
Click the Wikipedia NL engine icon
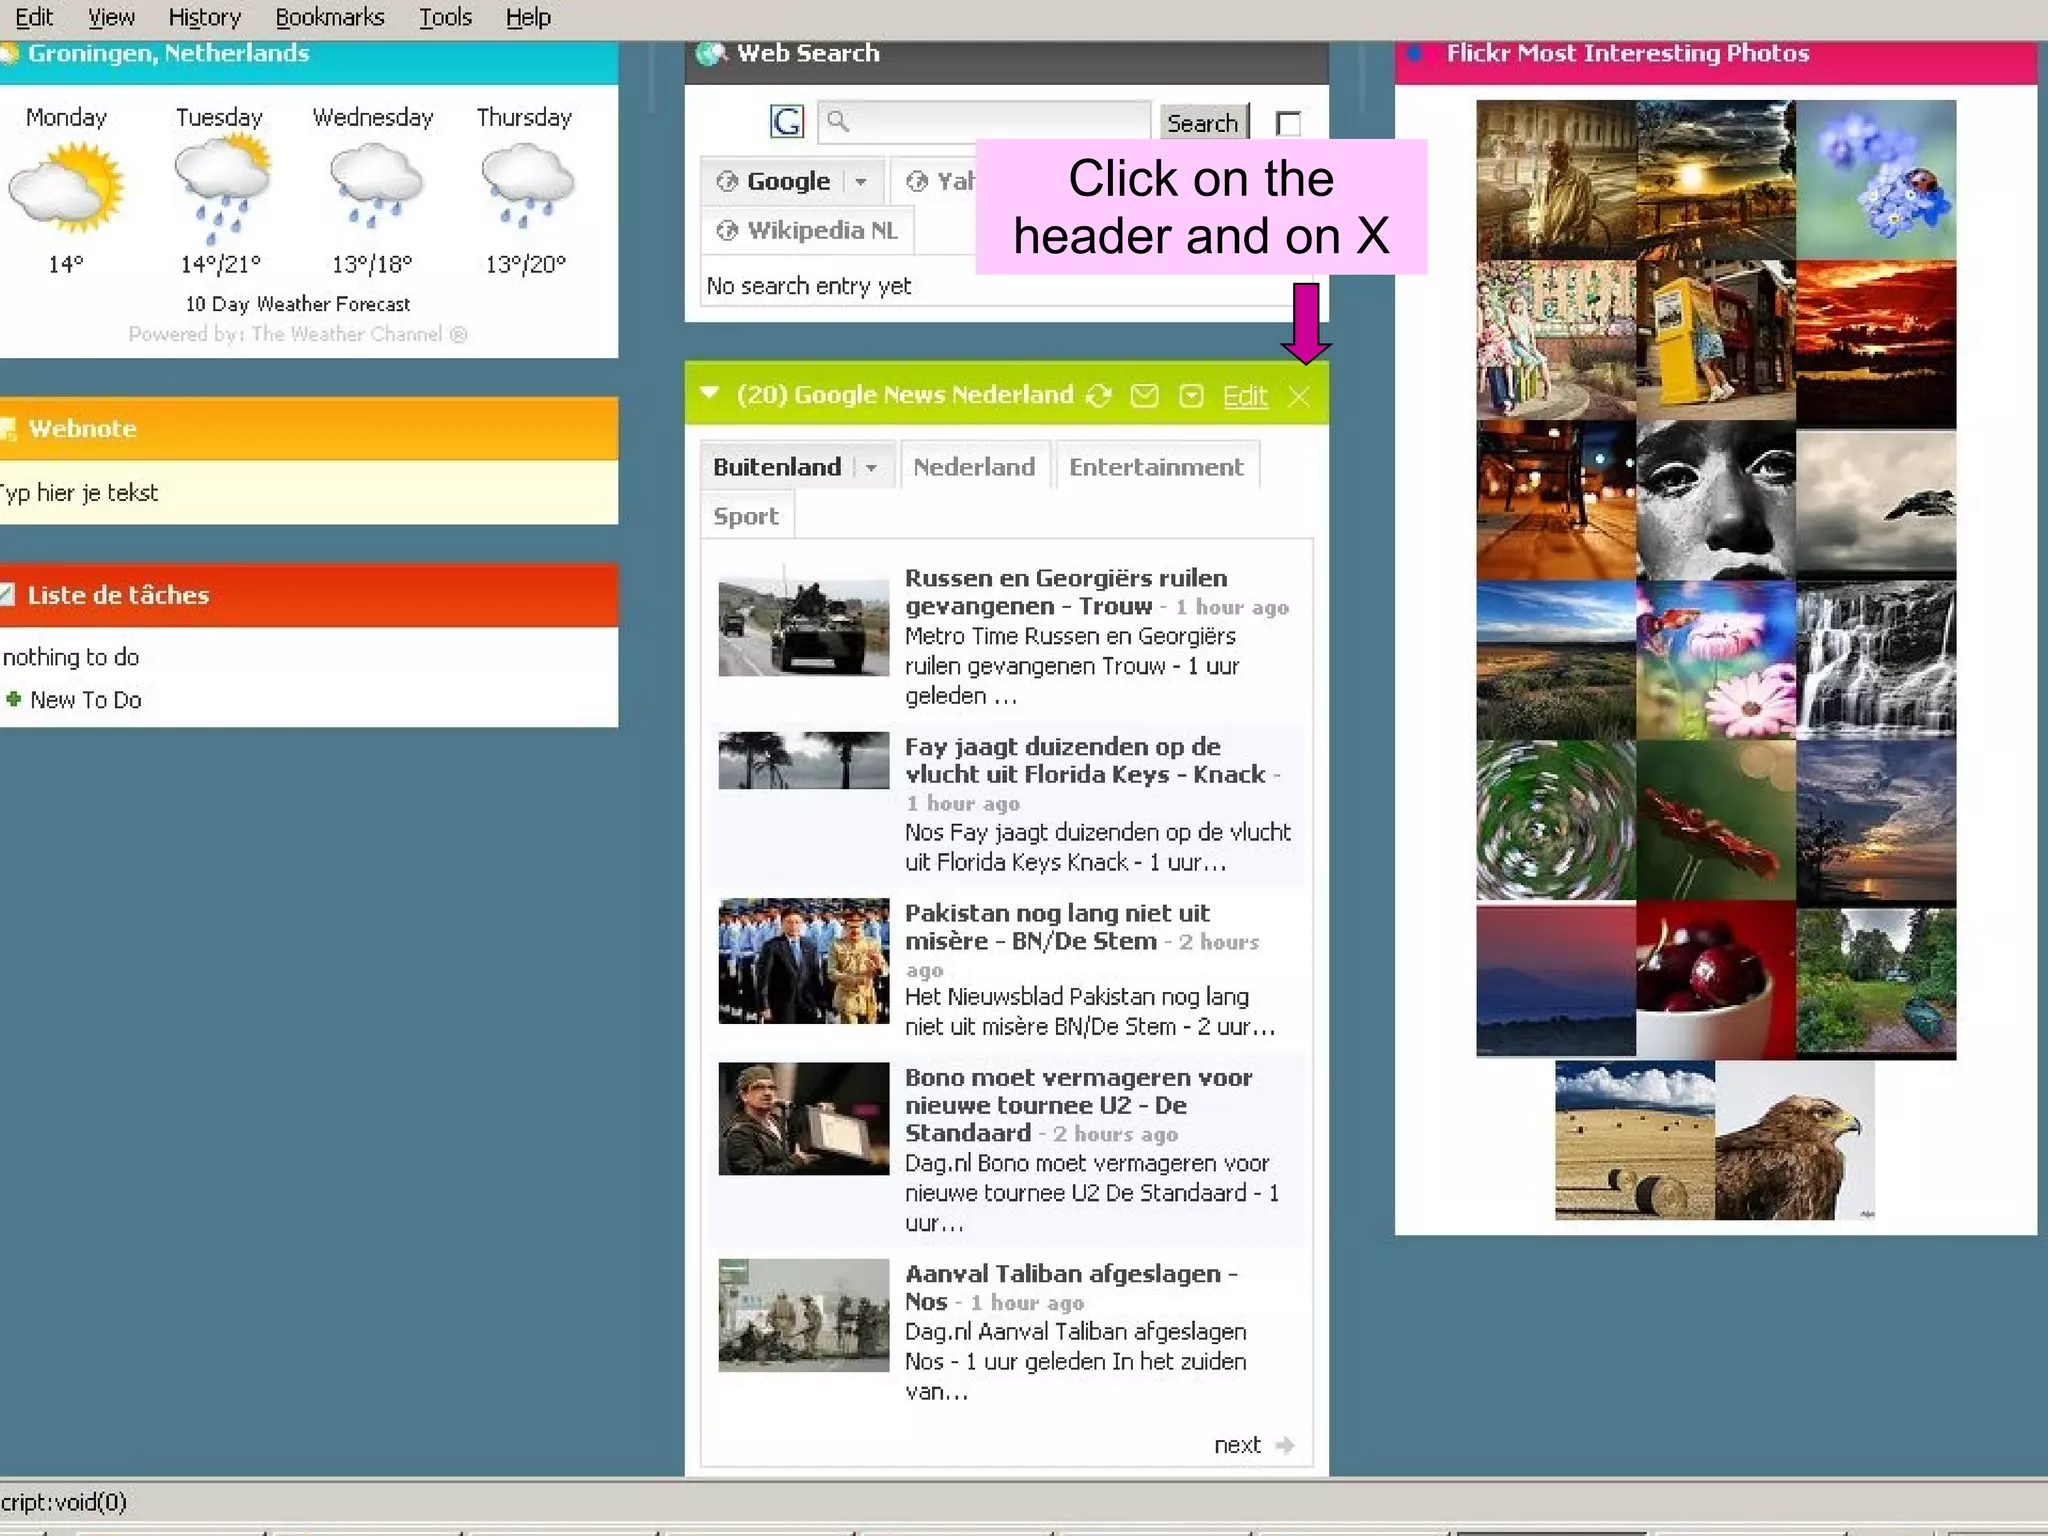tap(727, 231)
